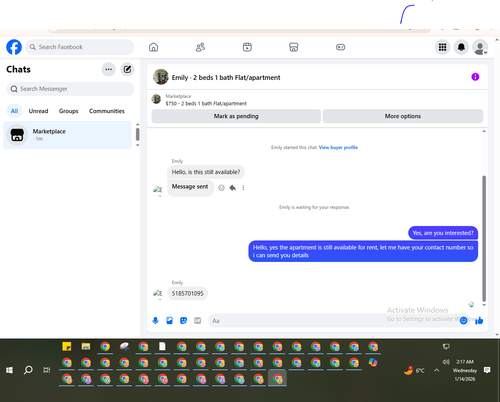
Task: Click the Search Messenger field
Action: click(x=70, y=89)
